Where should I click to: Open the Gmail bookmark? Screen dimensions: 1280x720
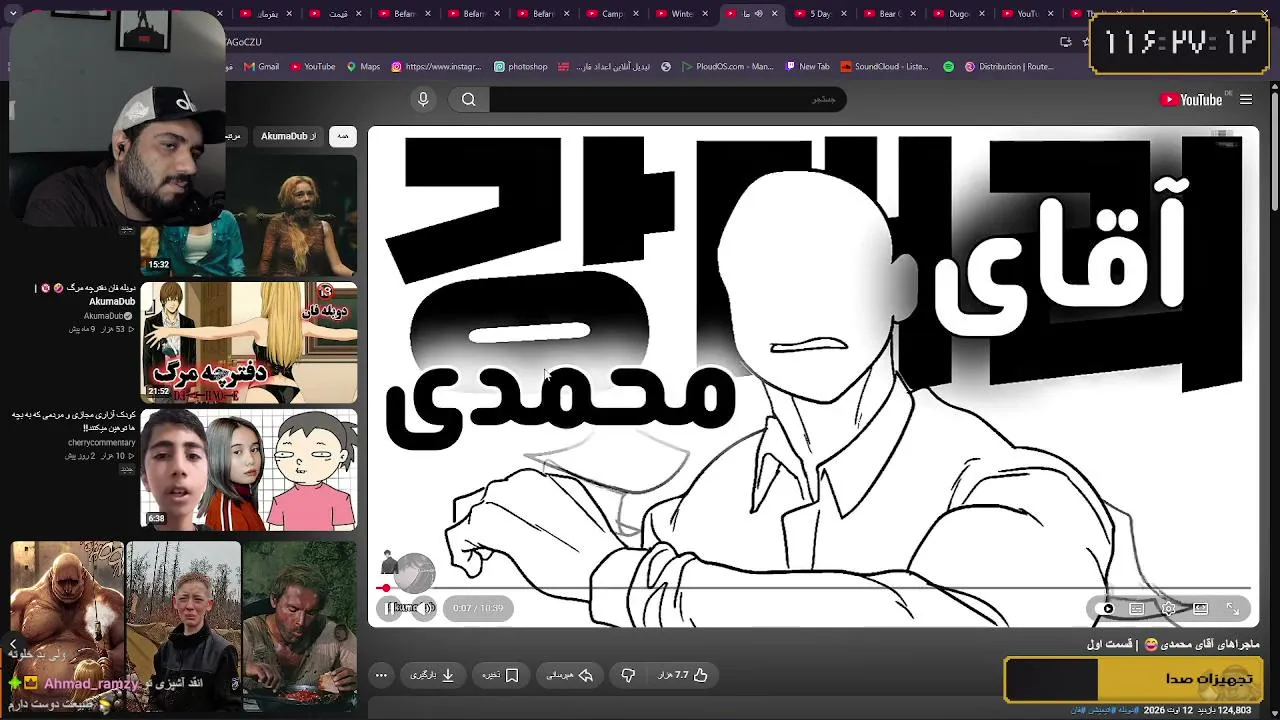click(261, 67)
